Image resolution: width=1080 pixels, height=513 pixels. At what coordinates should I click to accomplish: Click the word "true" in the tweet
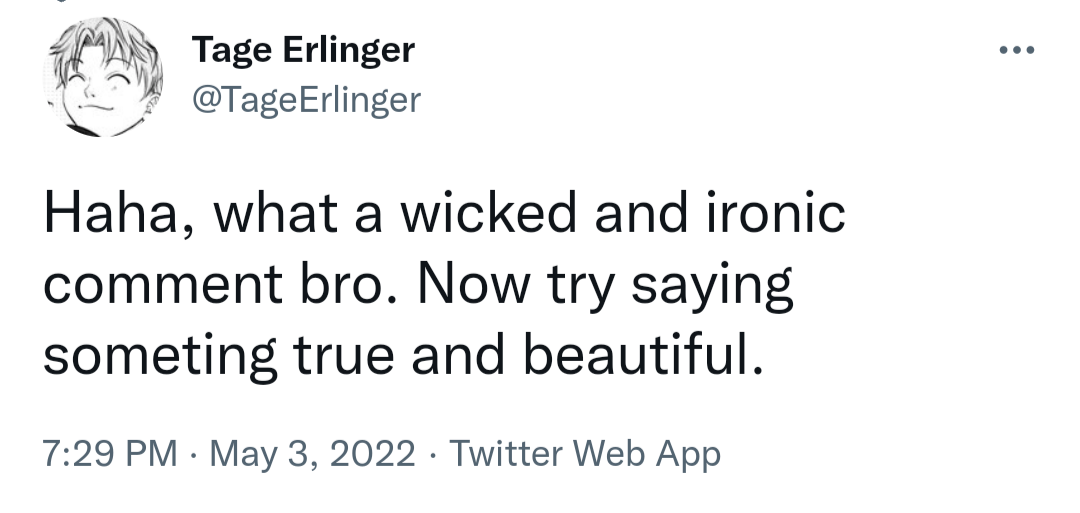[x=341, y=356]
